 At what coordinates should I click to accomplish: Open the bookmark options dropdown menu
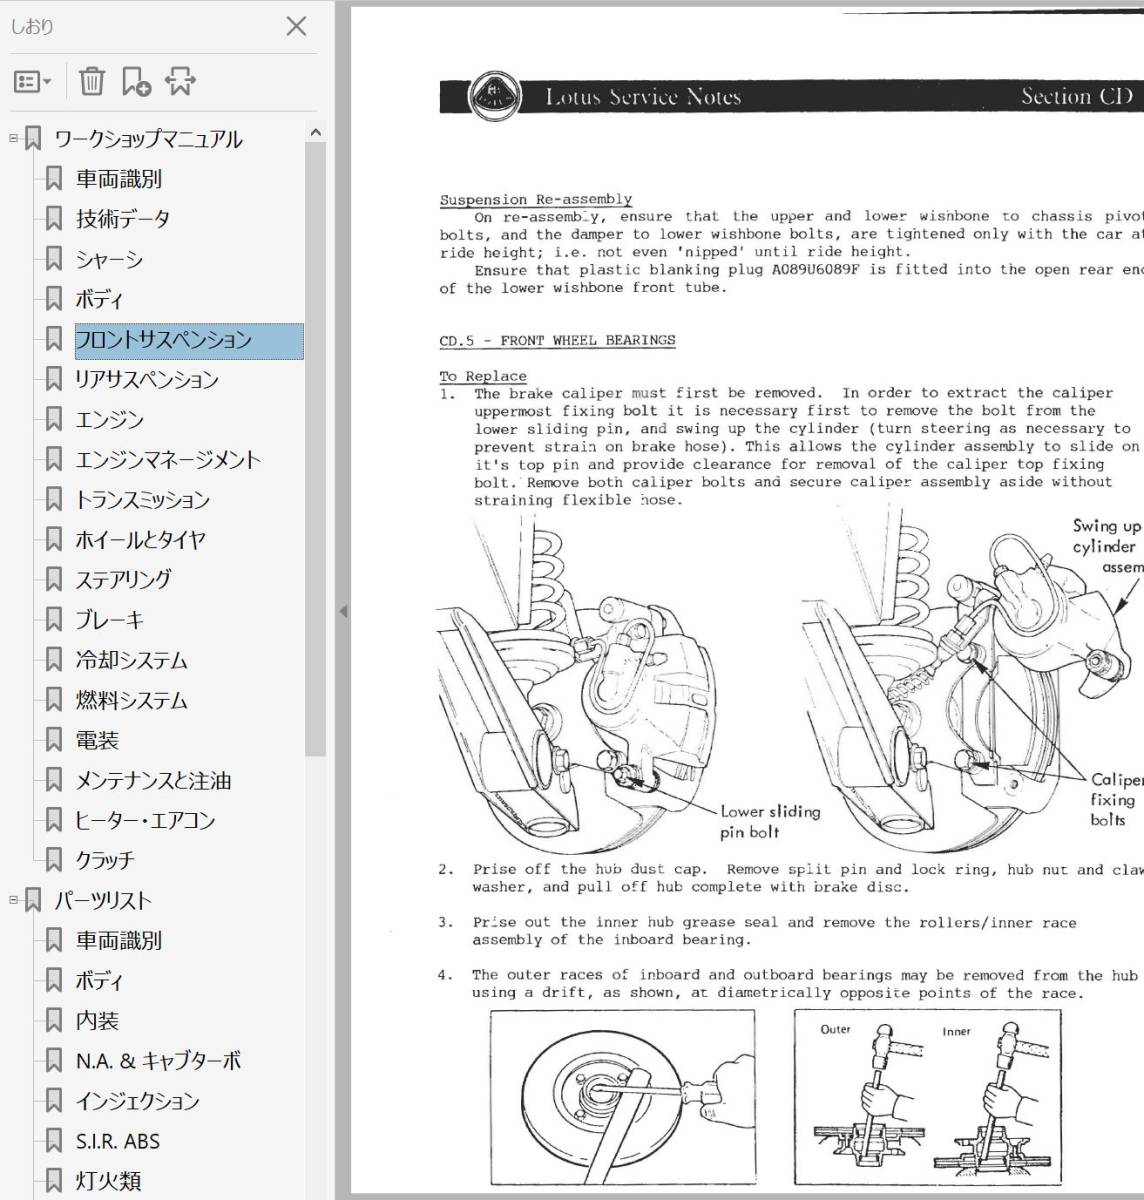point(32,82)
